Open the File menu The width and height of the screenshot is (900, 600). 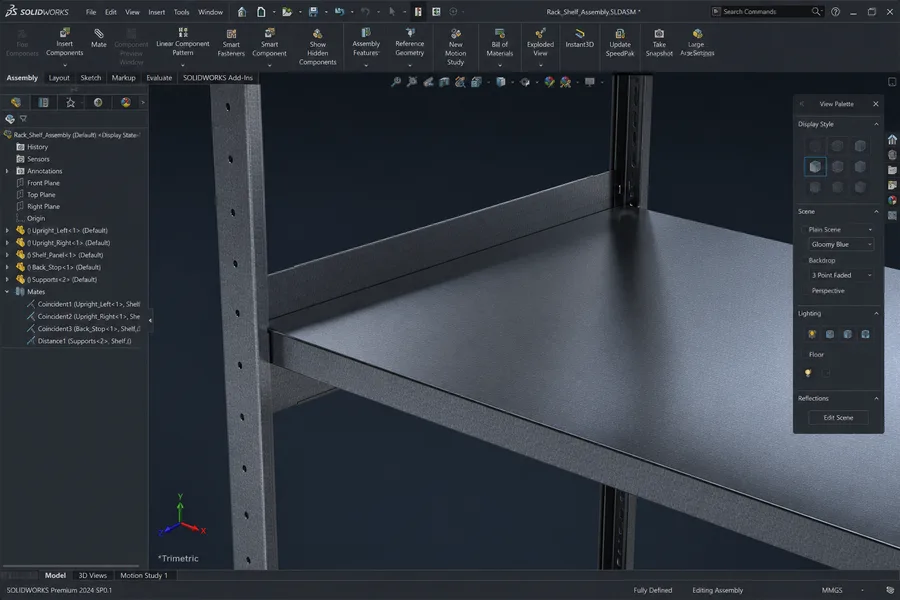tap(91, 11)
